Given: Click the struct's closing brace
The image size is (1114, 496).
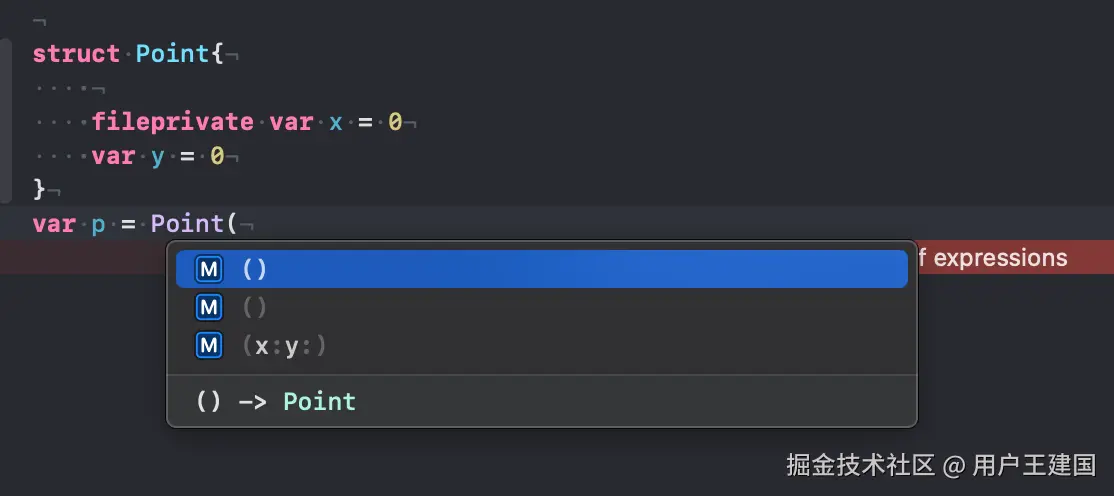Looking at the screenshot, I should [x=39, y=187].
